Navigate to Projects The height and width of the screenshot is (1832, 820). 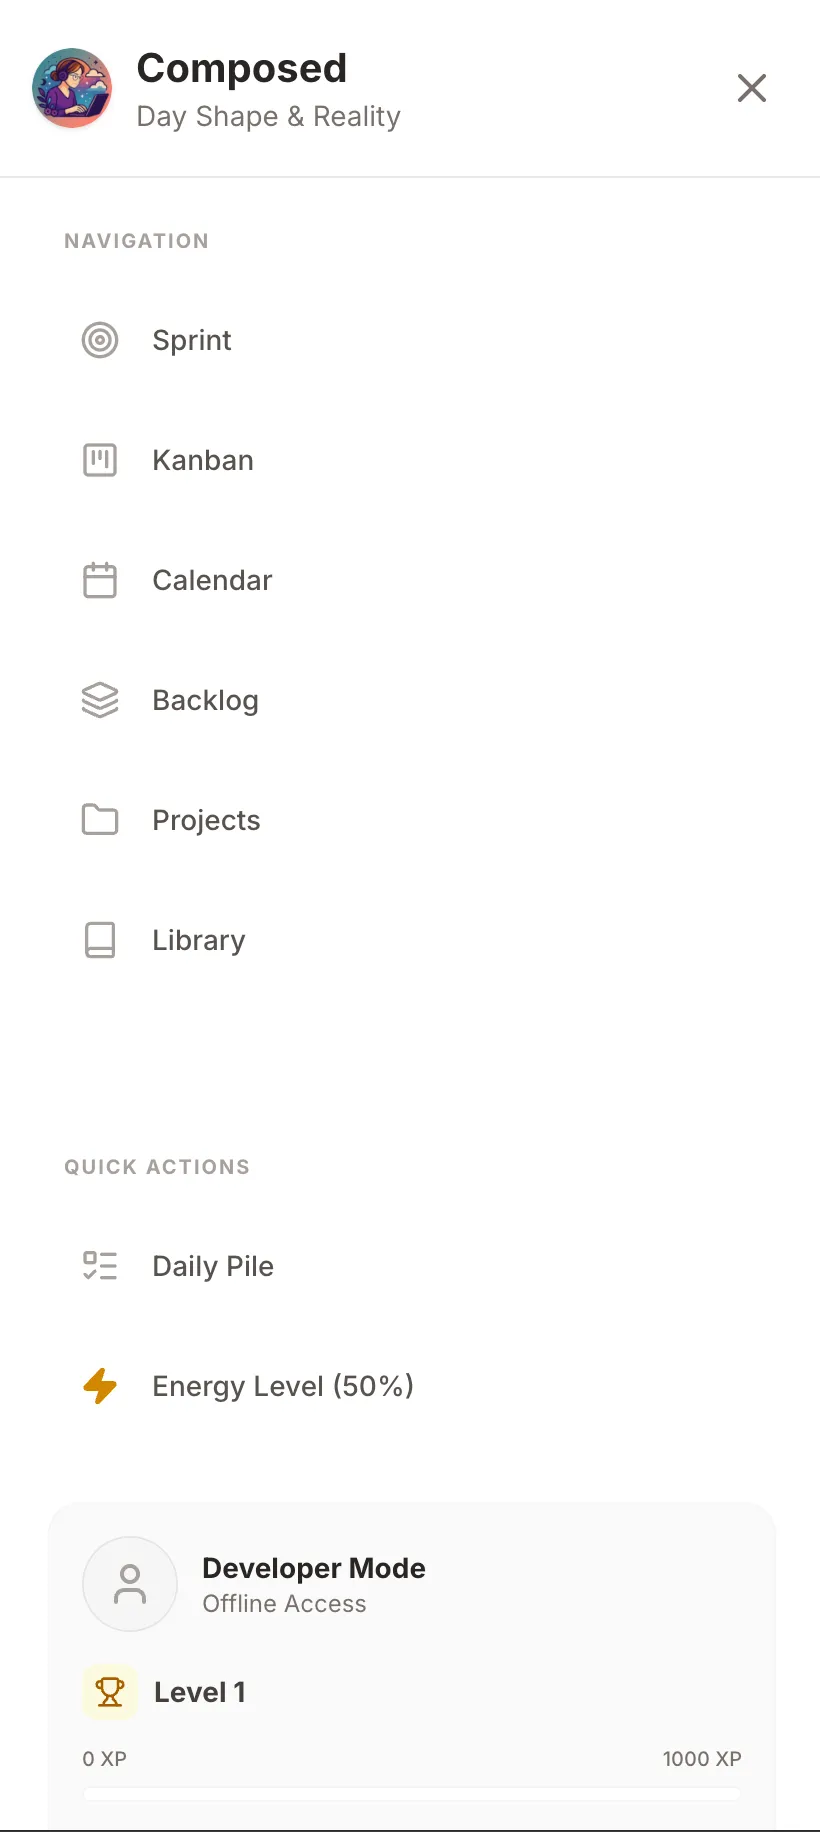click(x=206, y=820)
